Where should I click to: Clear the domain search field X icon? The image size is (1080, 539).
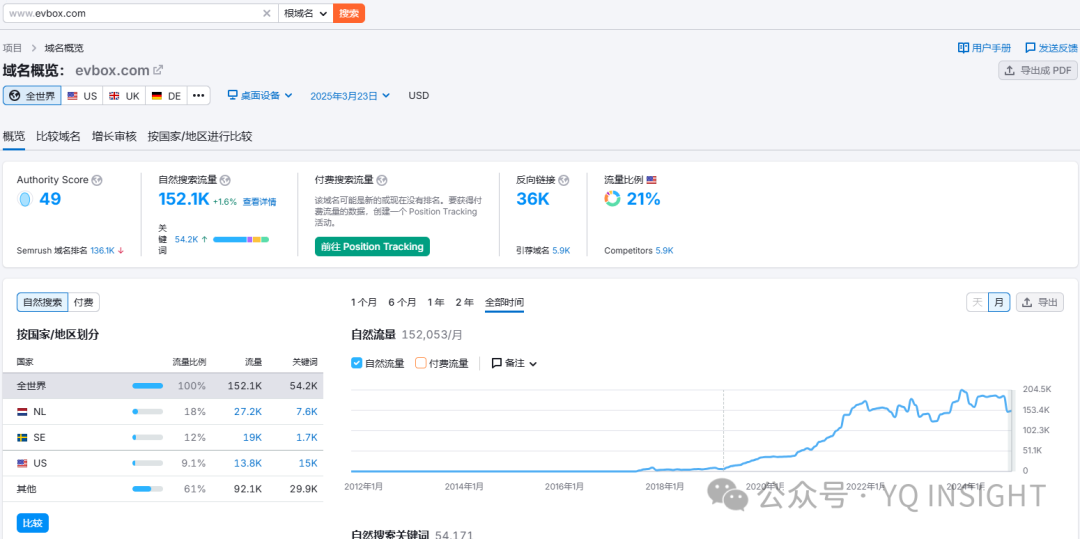(267, 13)
